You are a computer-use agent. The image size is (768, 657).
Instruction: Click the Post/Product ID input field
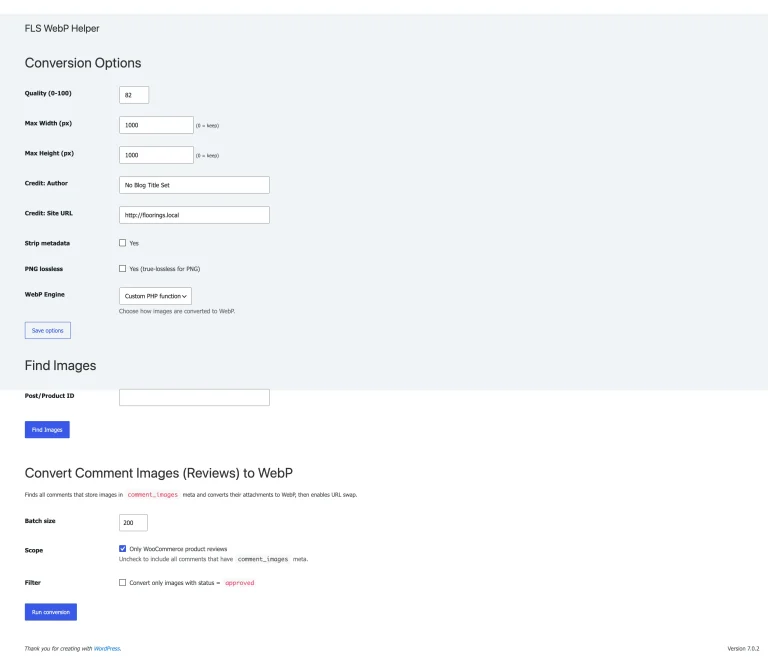[194, 397]
